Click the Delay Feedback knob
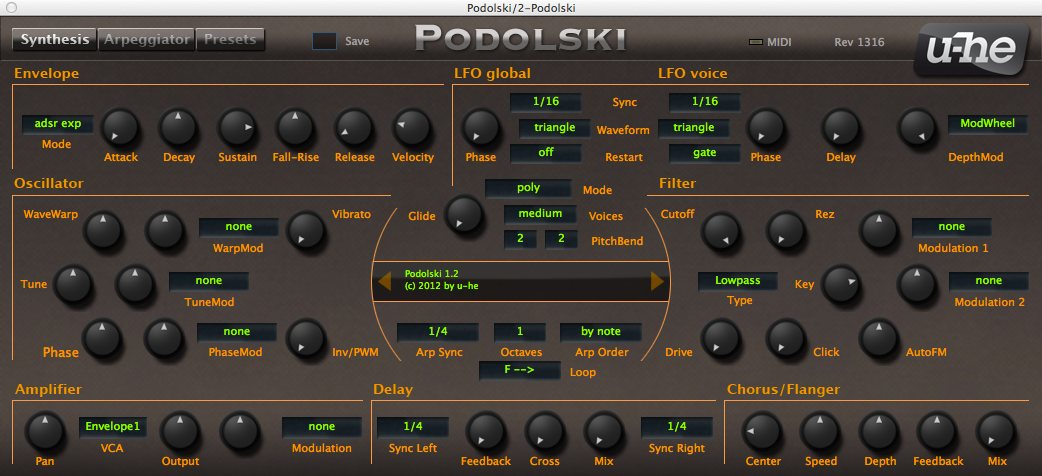This screenshot has width=1042, height=476. 486,431
